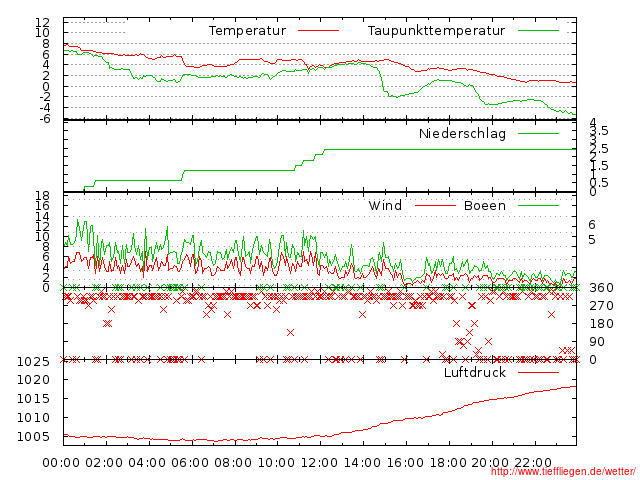Click the green Niederschlag legend line

(x=538, y=133)
